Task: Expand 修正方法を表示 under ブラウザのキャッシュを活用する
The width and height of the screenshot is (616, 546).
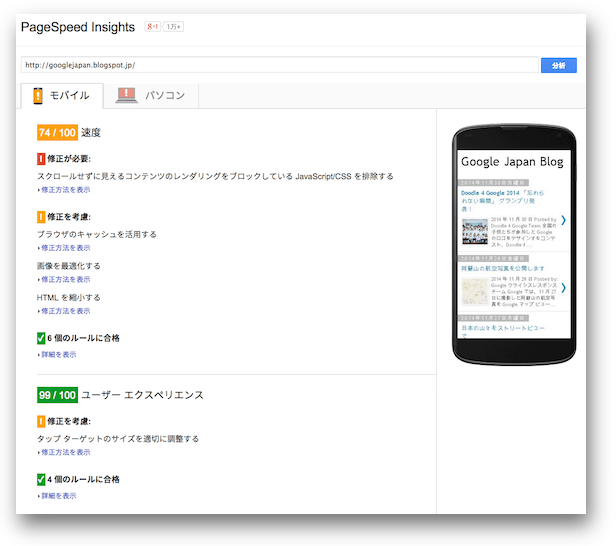Action: [x=64, y=248]
